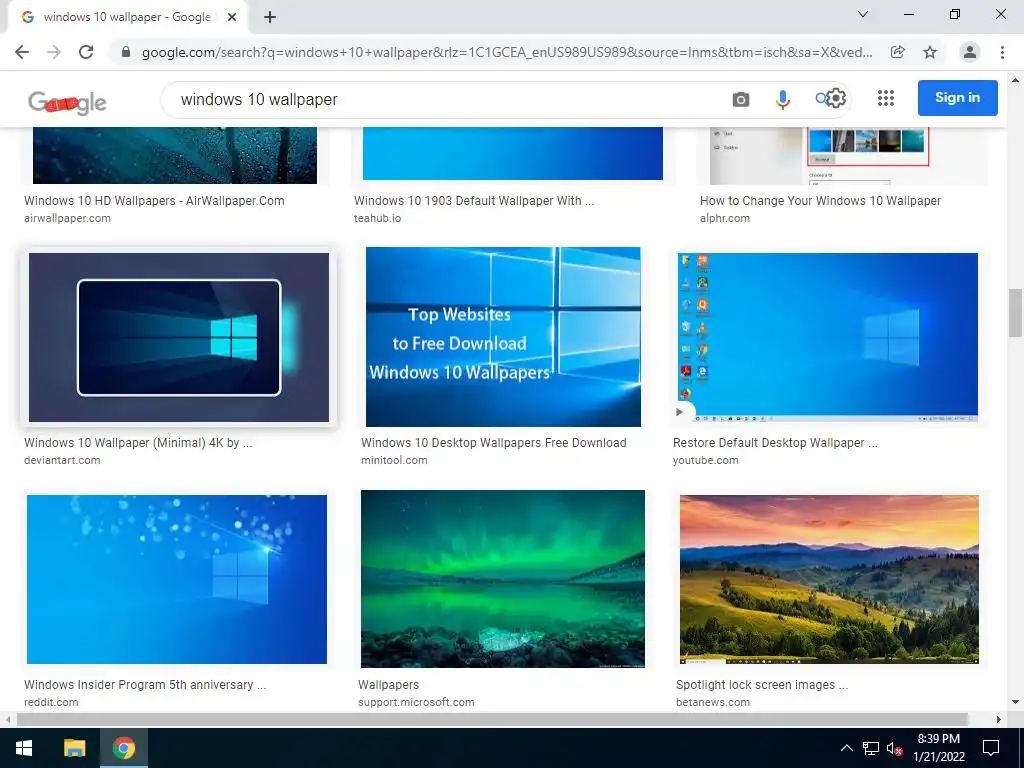Screen dimensions: 1024x768
Task: Go back to the previous page
Action: 22,52
